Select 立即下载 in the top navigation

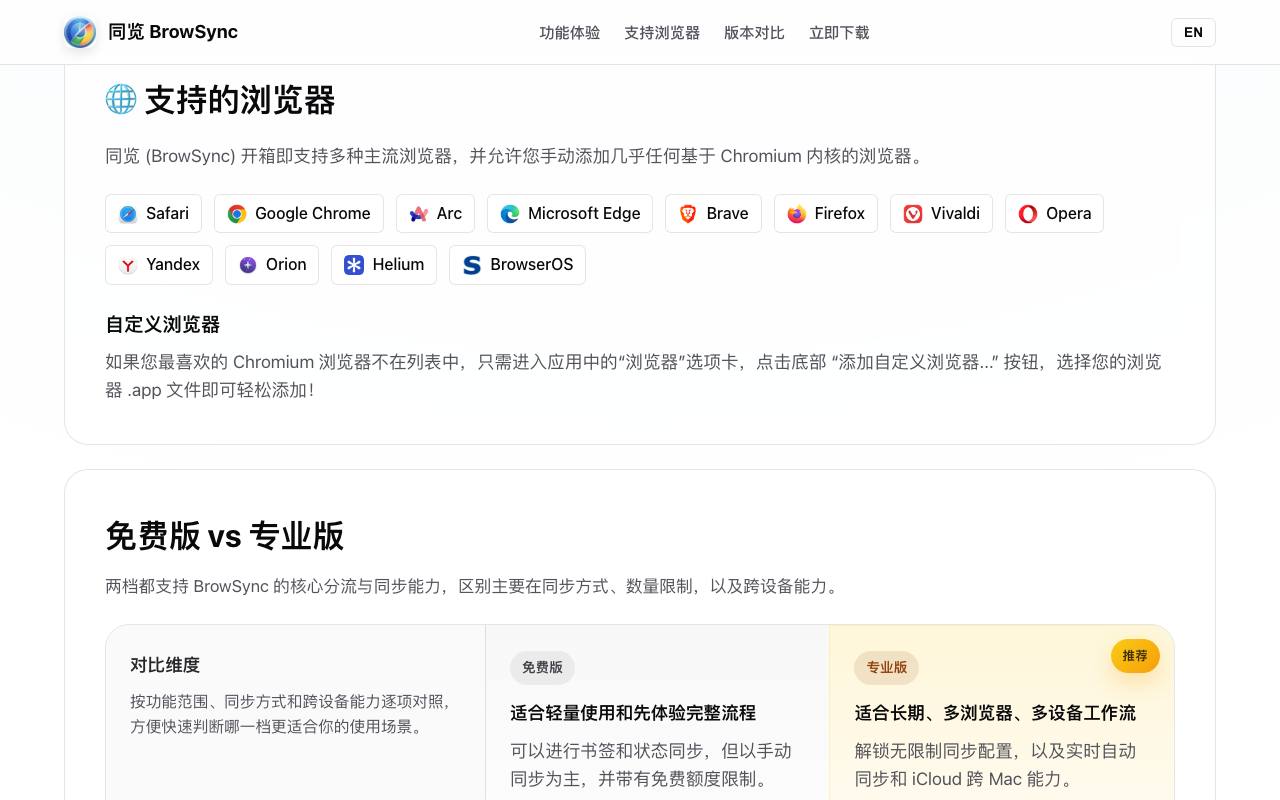(x=839, y=33)
